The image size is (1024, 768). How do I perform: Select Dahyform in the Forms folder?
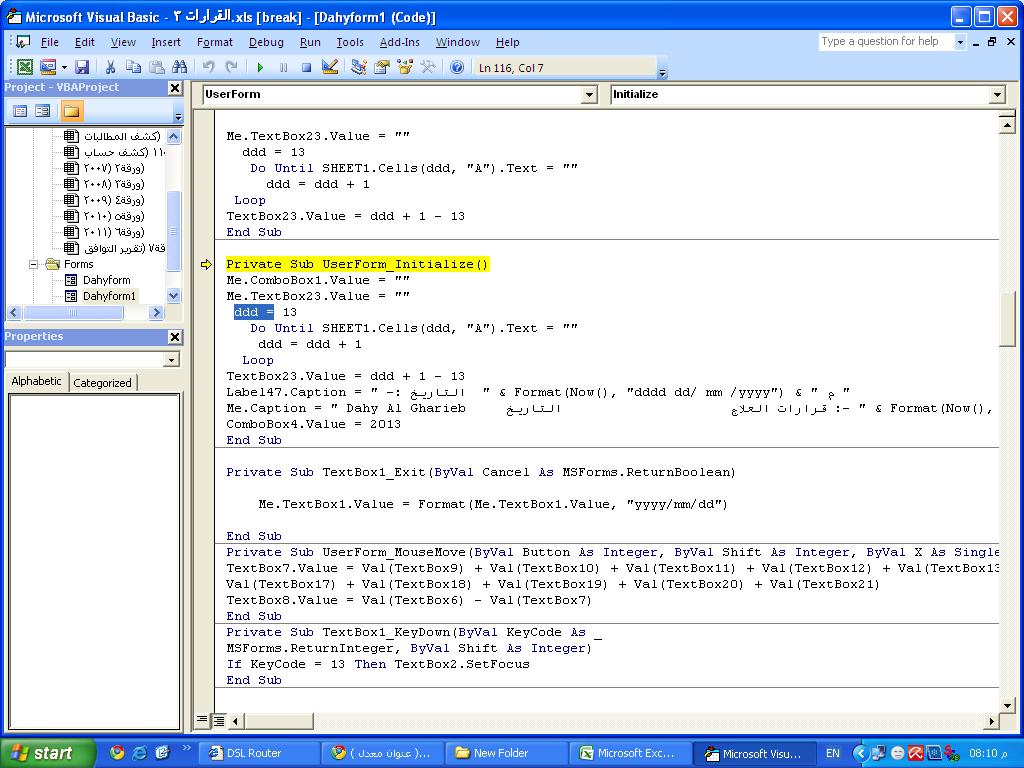point(106,280)
